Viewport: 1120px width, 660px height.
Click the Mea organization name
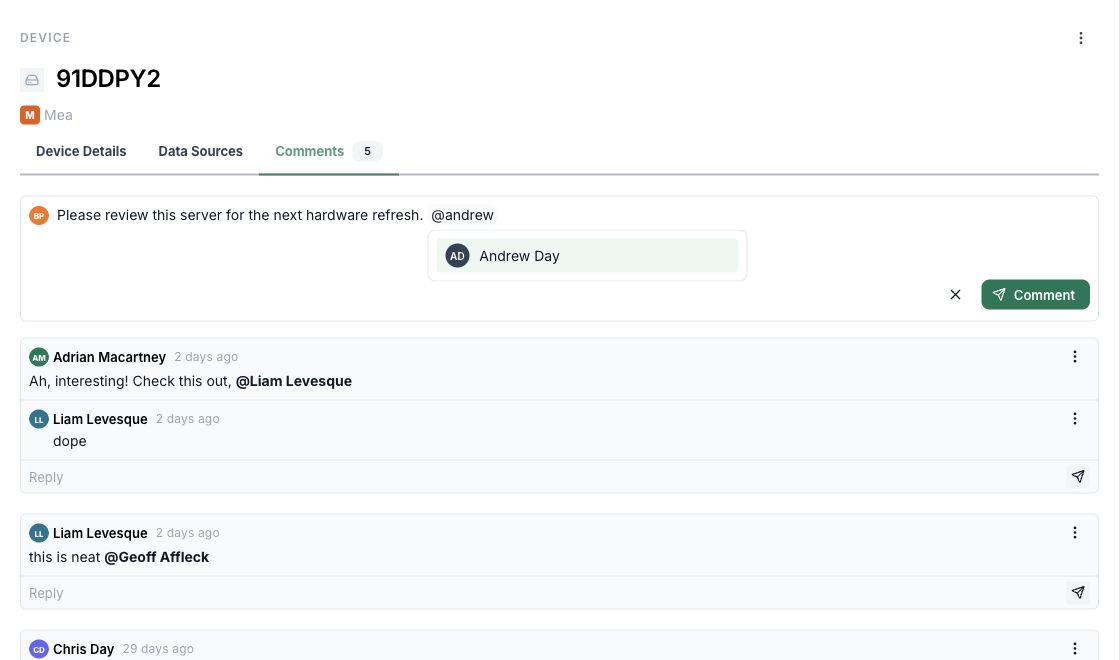[58, 115]
